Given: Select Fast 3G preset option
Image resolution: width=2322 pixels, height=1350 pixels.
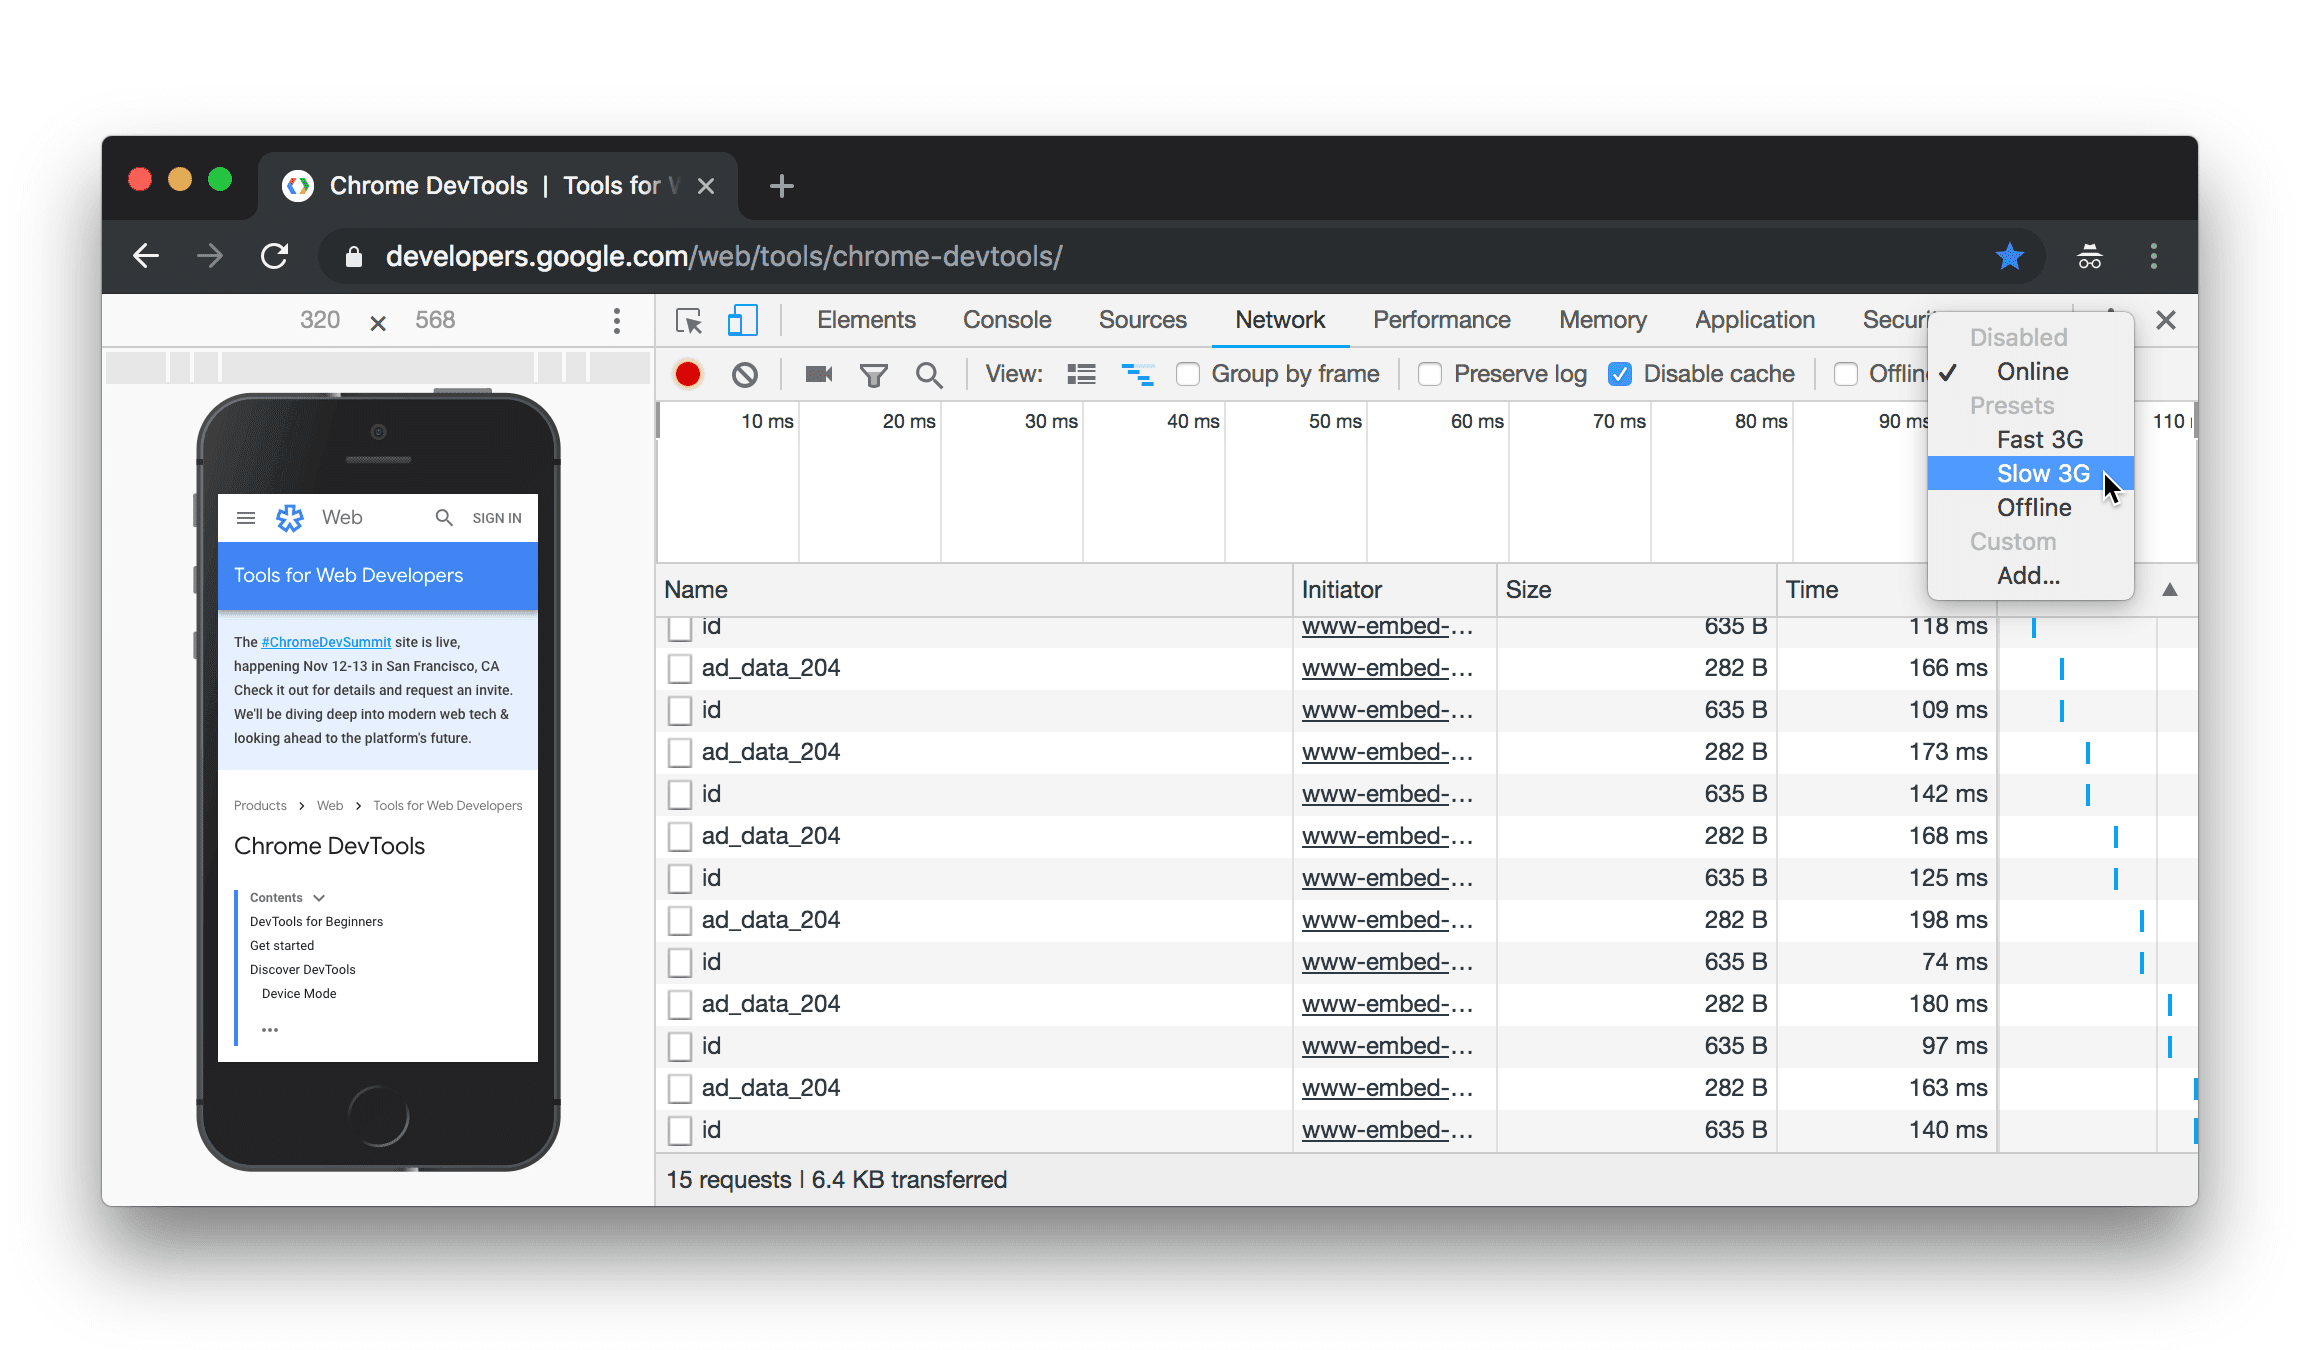Looking at the screenshot, I should (2034, 439).
